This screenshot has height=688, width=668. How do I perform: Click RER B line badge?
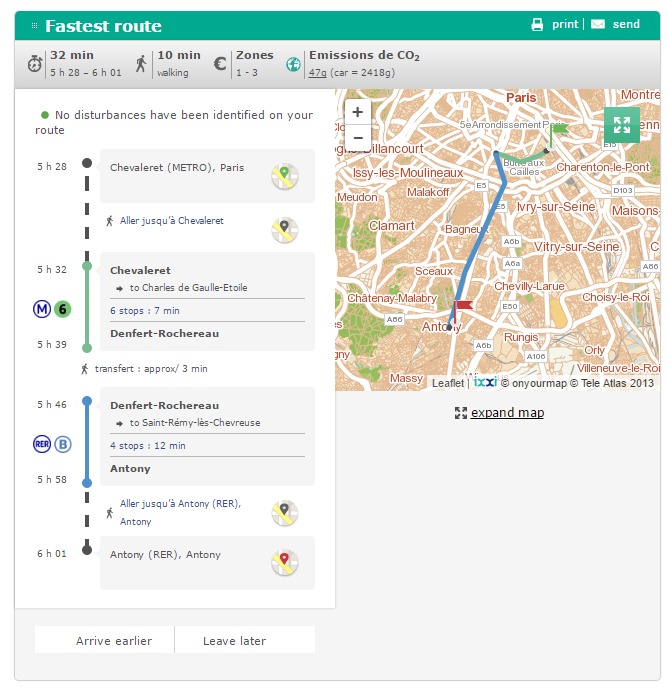[62, 444]
